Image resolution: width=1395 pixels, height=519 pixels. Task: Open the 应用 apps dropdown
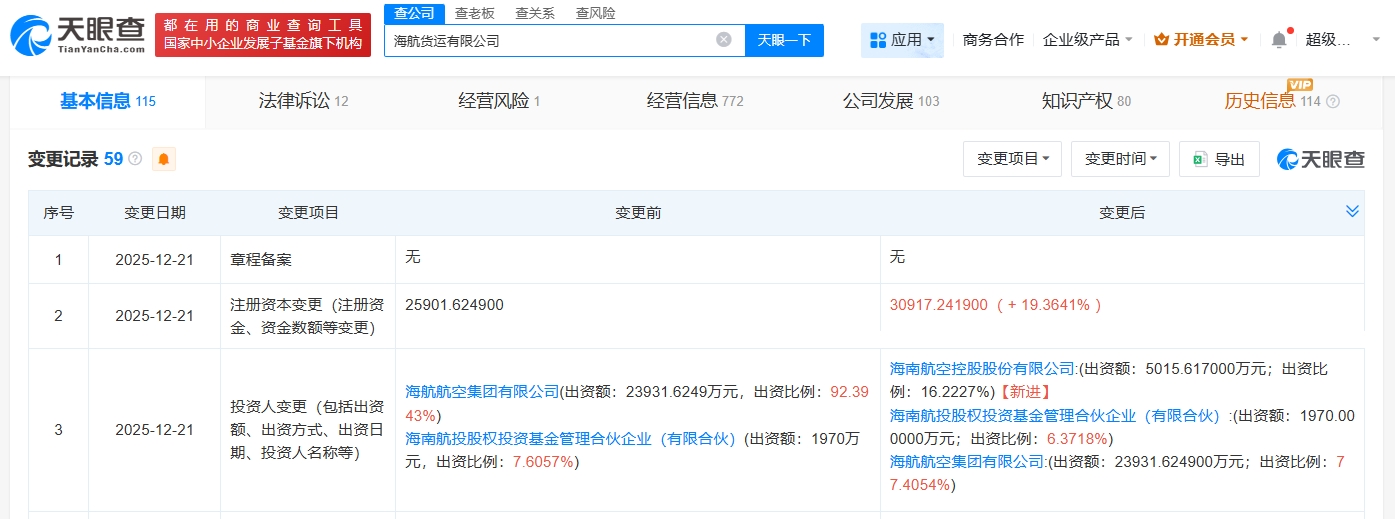tap(902, 40)
